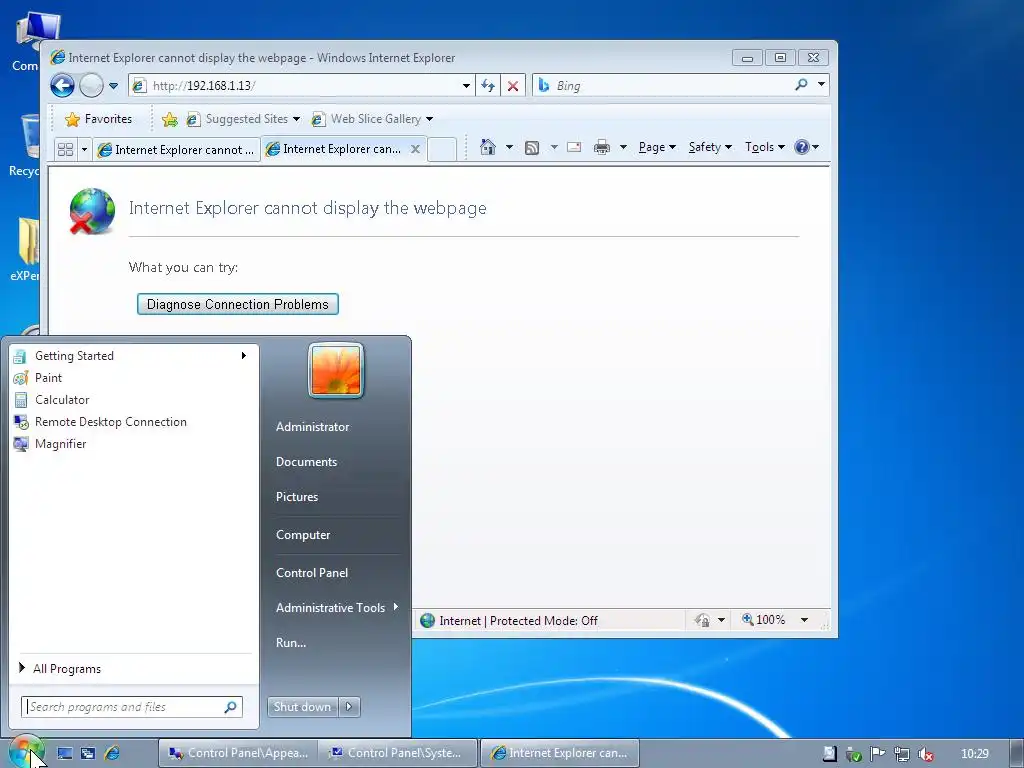Click the Refresh page icon

click(x=488, y=86)
